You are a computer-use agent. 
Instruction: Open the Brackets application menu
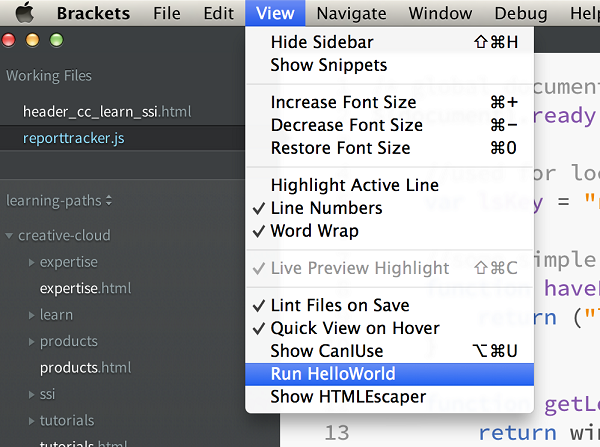click(x=93, y=13)
